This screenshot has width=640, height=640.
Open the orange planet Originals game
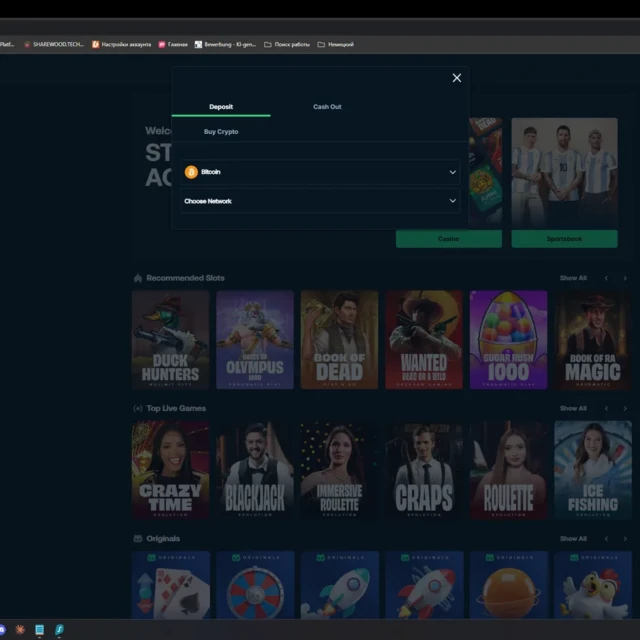(508, 585)
